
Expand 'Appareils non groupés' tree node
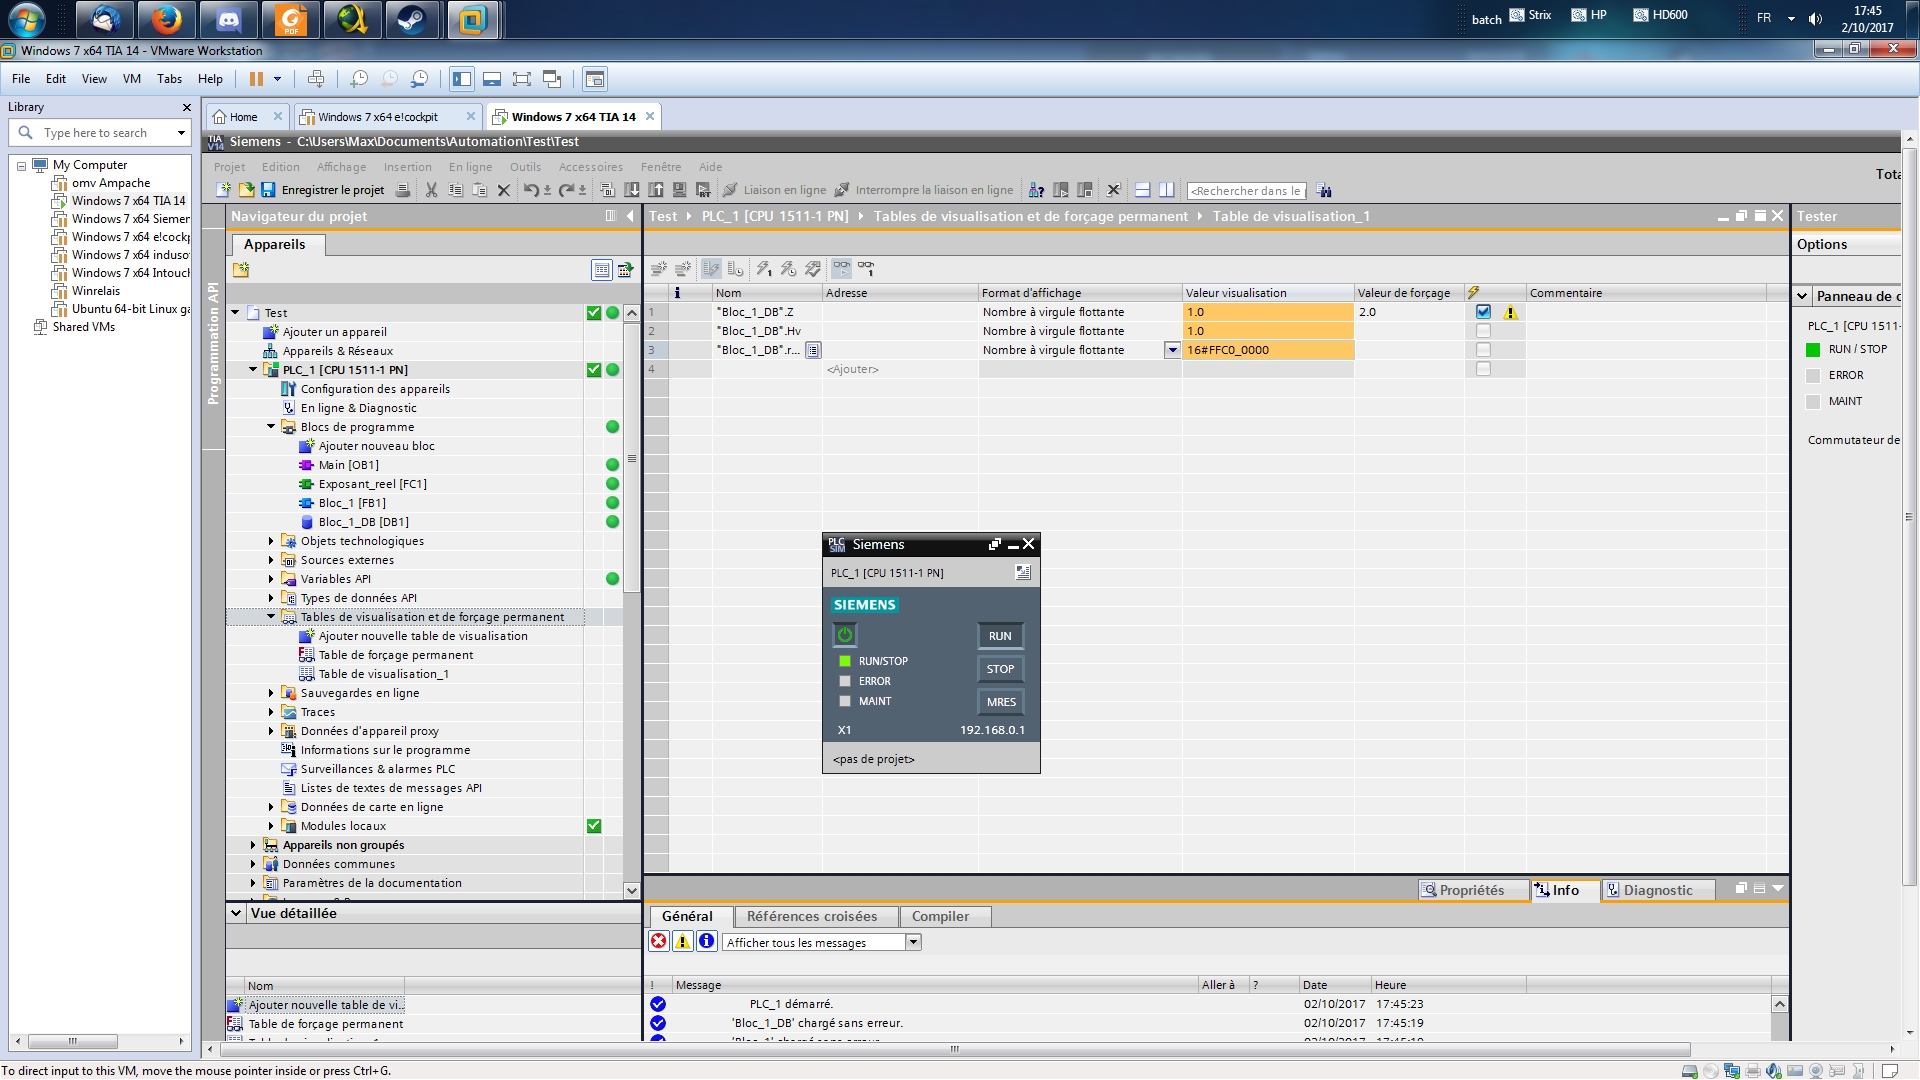(x=252, y=844)
